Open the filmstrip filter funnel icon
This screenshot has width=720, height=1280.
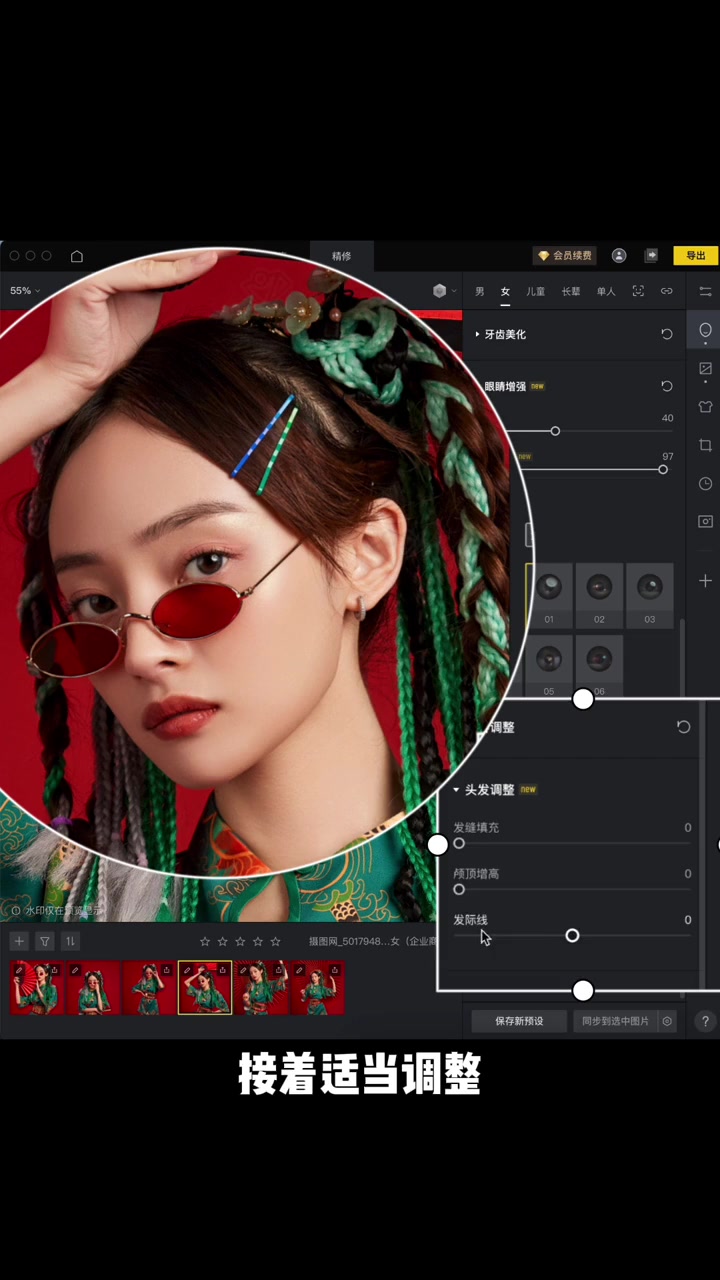pyautogui.click(x=45, y=941)
